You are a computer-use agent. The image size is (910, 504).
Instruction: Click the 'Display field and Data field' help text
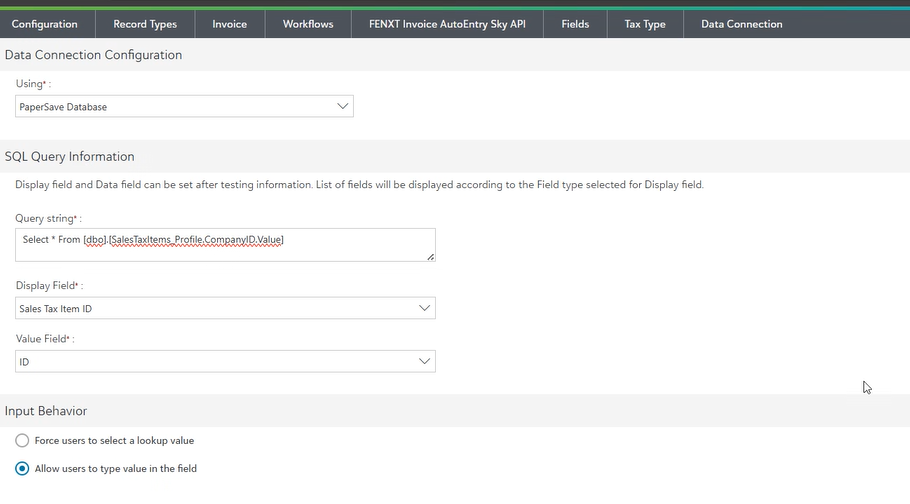359,185
